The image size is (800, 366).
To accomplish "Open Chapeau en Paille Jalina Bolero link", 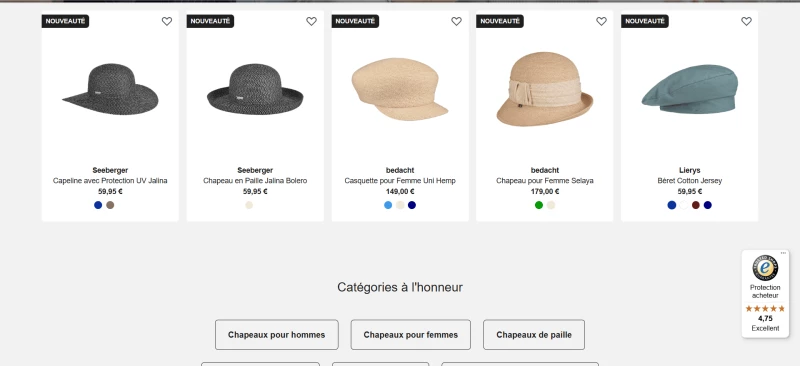I will coord(255,181).
